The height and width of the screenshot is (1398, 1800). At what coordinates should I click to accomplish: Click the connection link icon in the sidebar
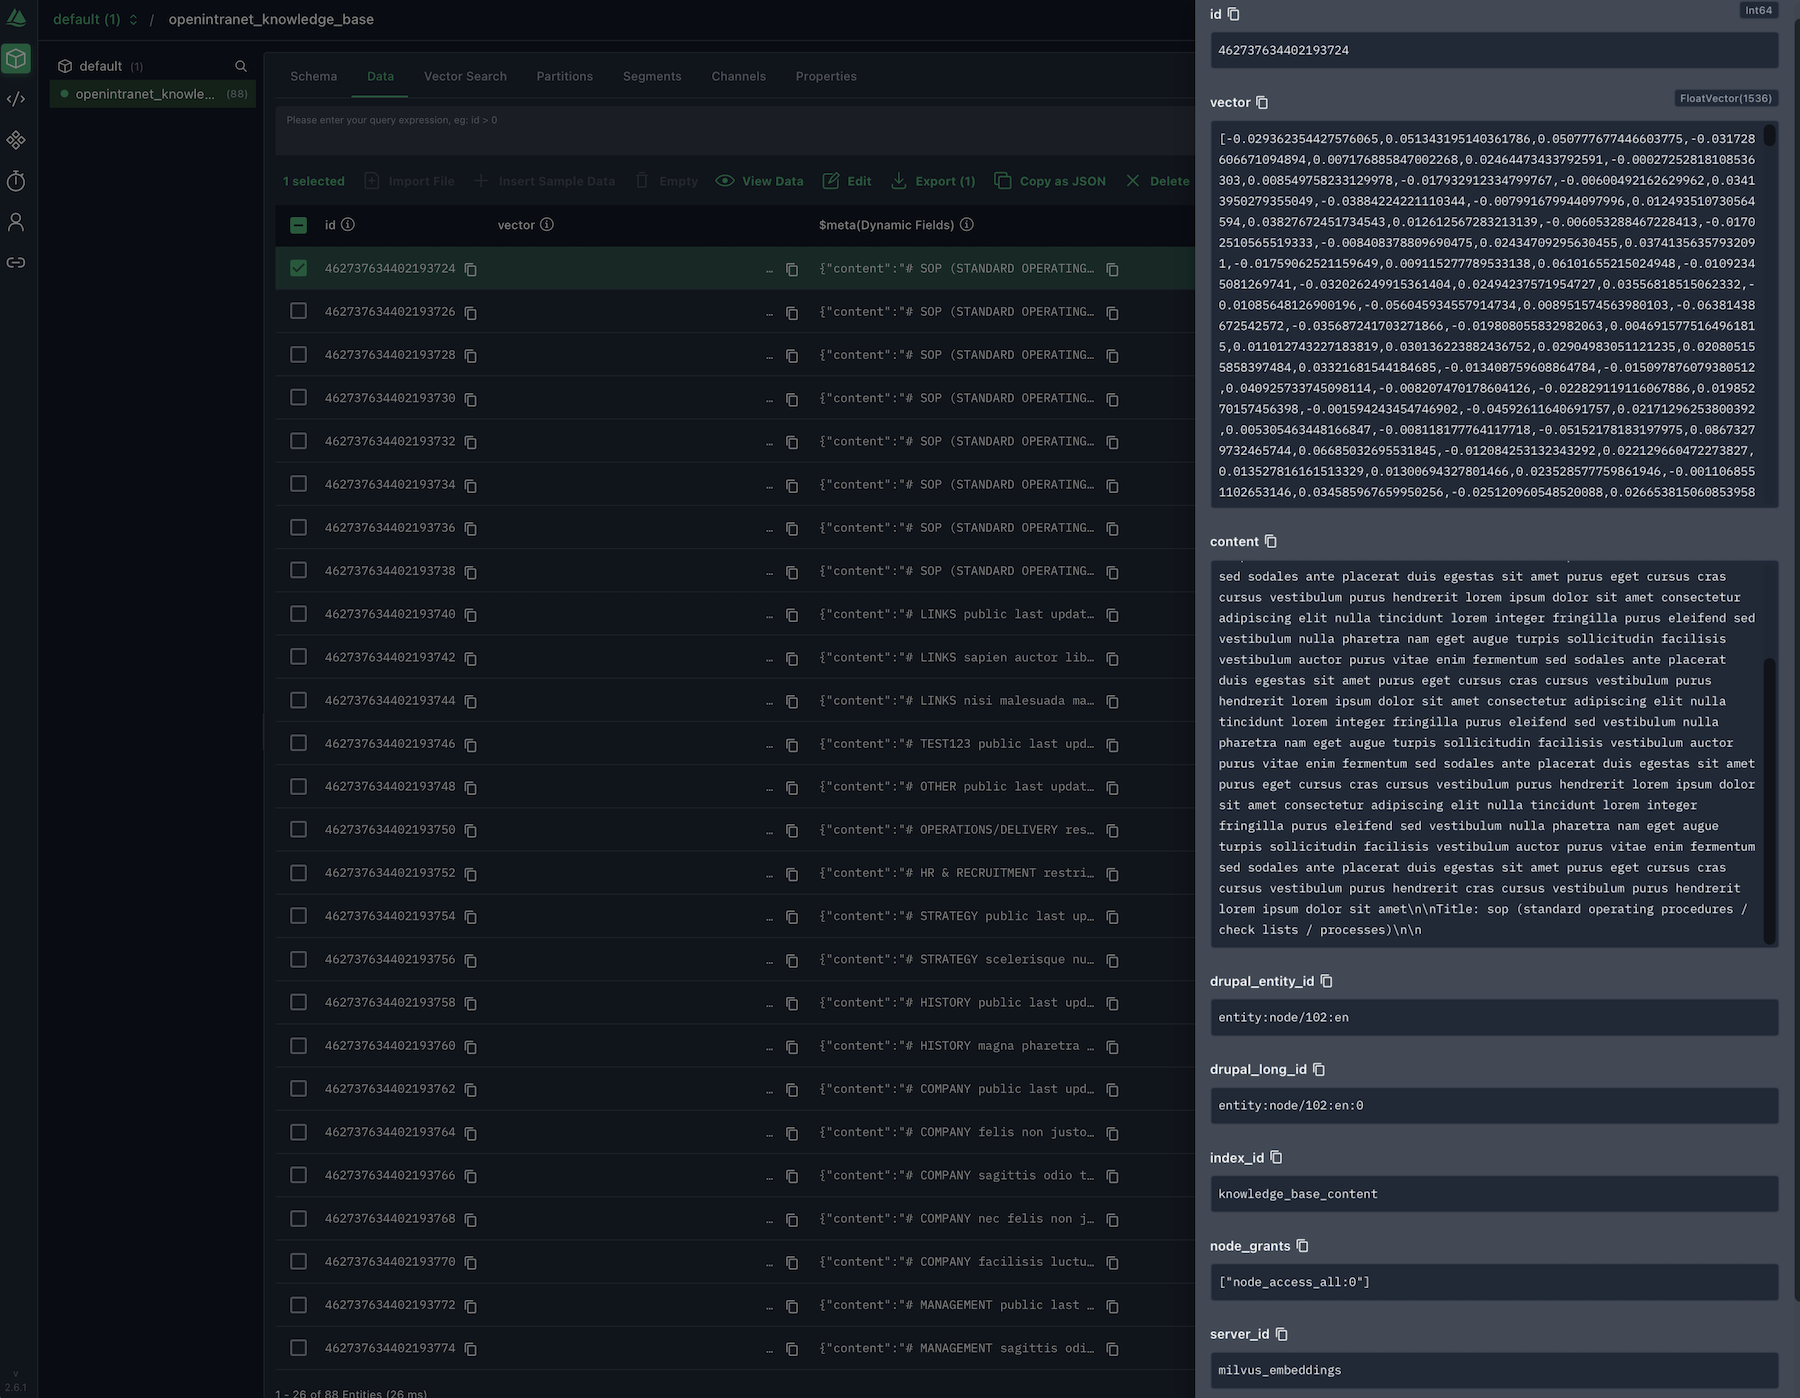(16, 262)
